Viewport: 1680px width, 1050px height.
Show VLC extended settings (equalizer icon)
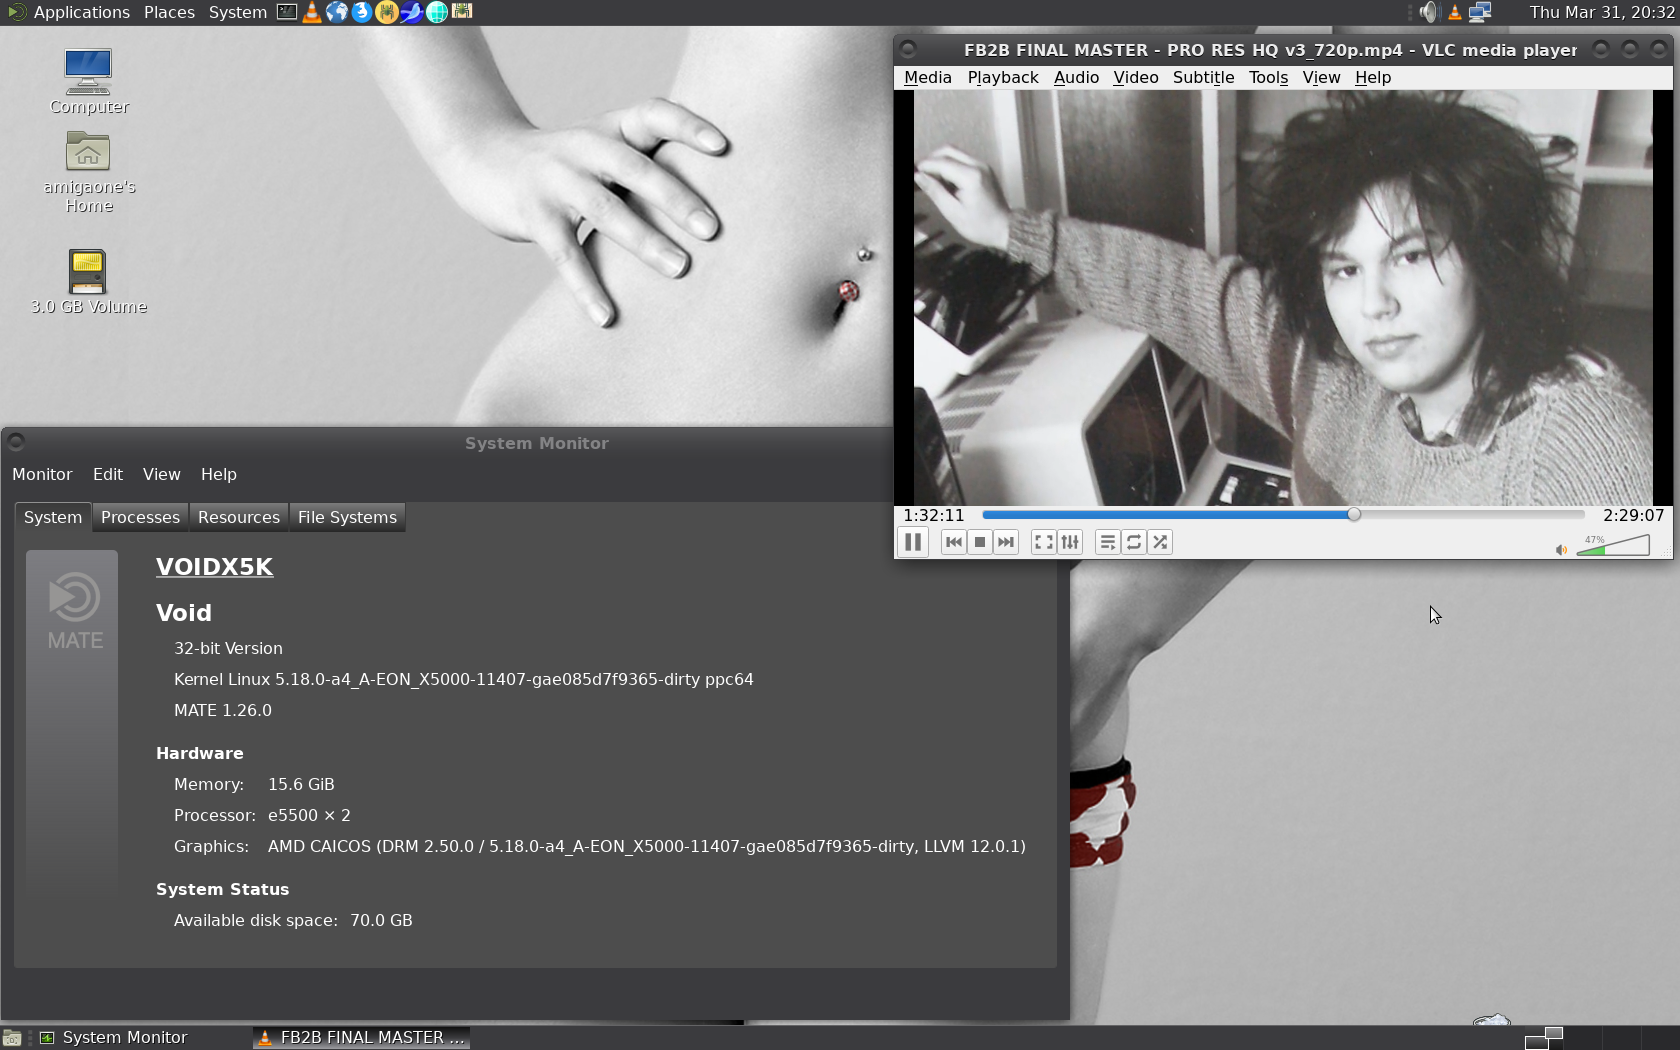[x=1070, y=542]
